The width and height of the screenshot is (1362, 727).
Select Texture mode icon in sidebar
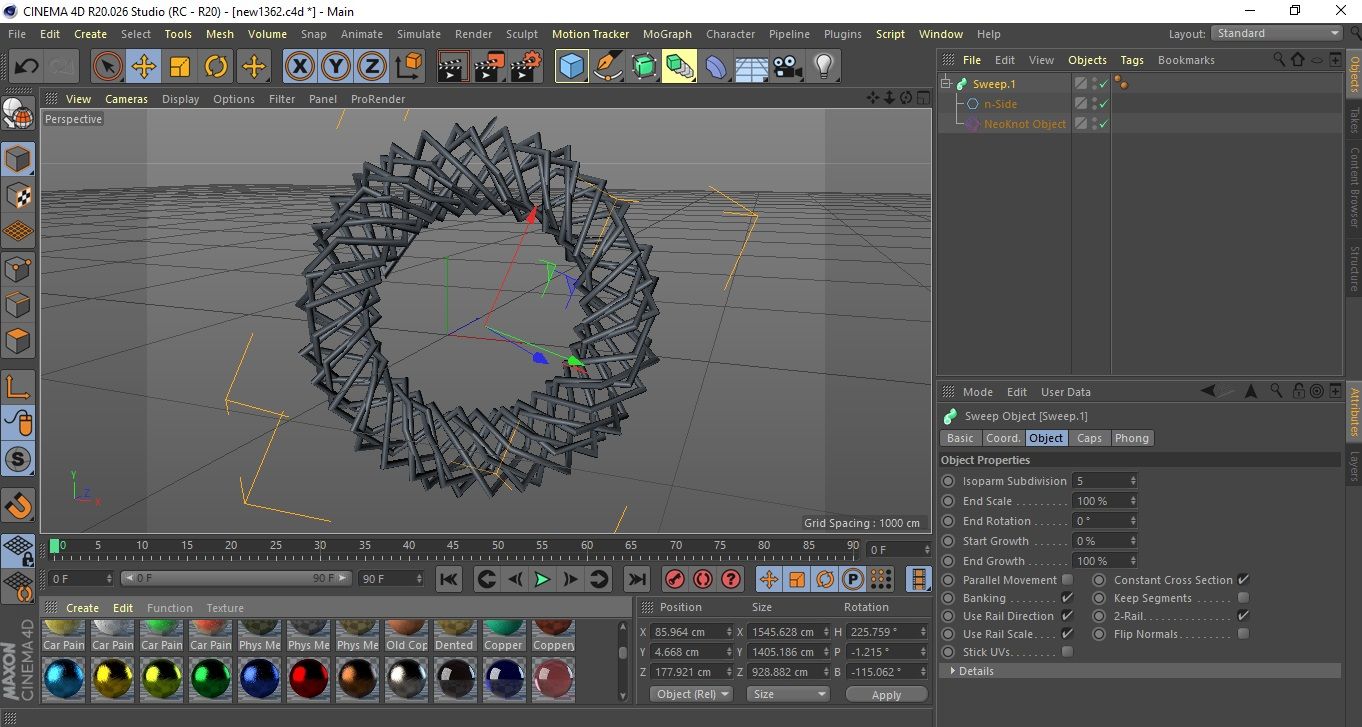coord(18,195)
